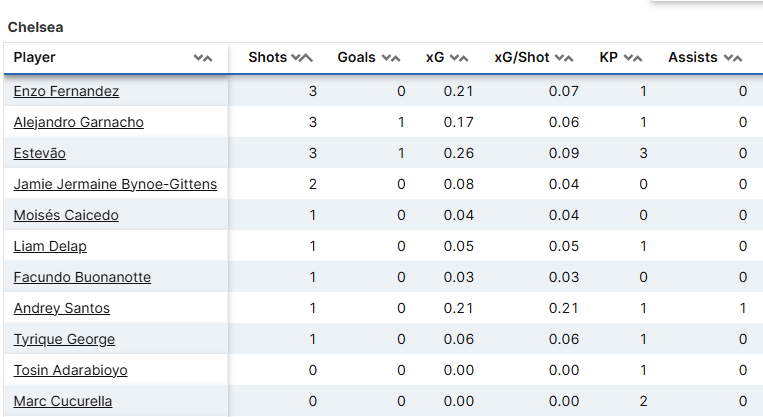The image size is (763, 417).
Task: Click Tosin Adarabioyo's name
Action: pyautogui.click(x=71, y=370)
